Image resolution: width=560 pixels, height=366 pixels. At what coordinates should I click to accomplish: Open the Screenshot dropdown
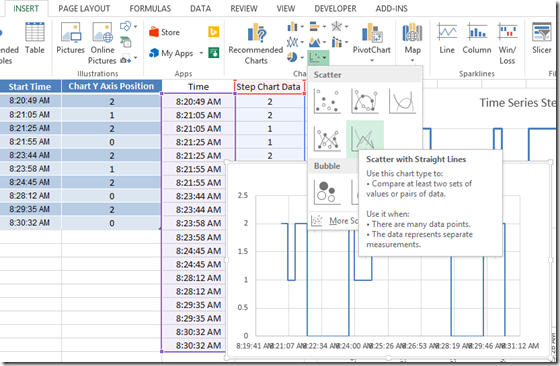click(x=129, y=59)
